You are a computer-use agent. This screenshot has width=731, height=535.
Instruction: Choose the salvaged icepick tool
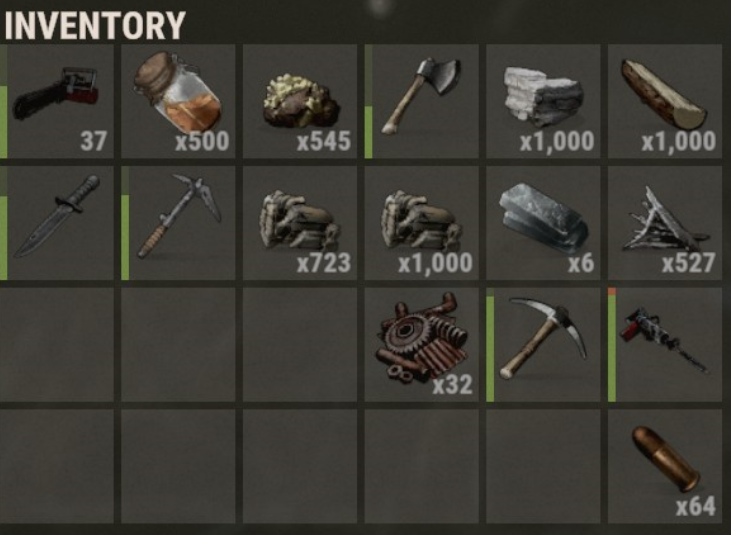178,223
